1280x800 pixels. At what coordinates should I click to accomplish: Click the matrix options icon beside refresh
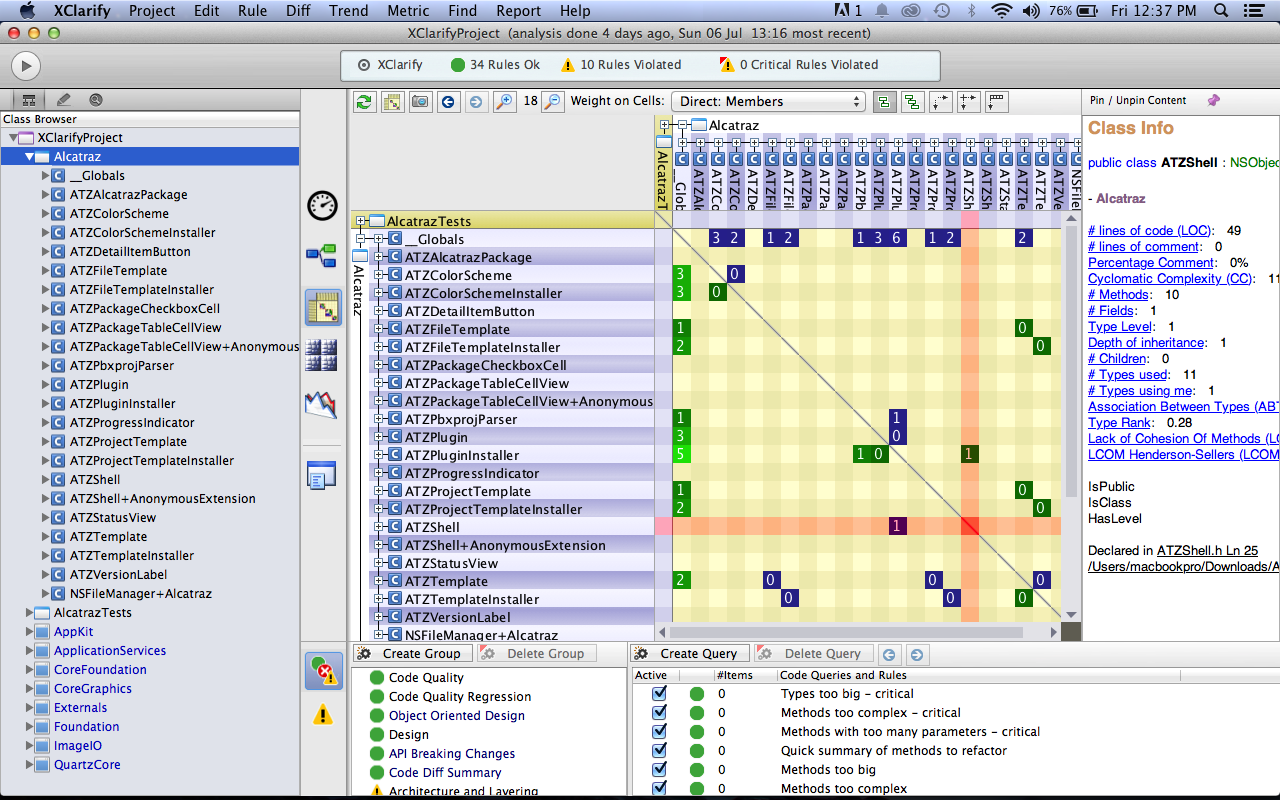click(x=393, y=101)
